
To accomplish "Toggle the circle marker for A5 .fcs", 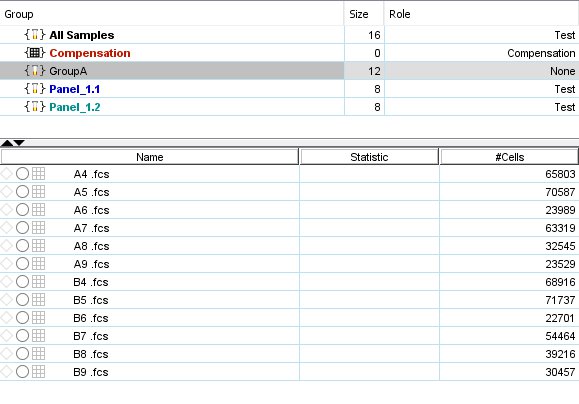I will [23, 192].
